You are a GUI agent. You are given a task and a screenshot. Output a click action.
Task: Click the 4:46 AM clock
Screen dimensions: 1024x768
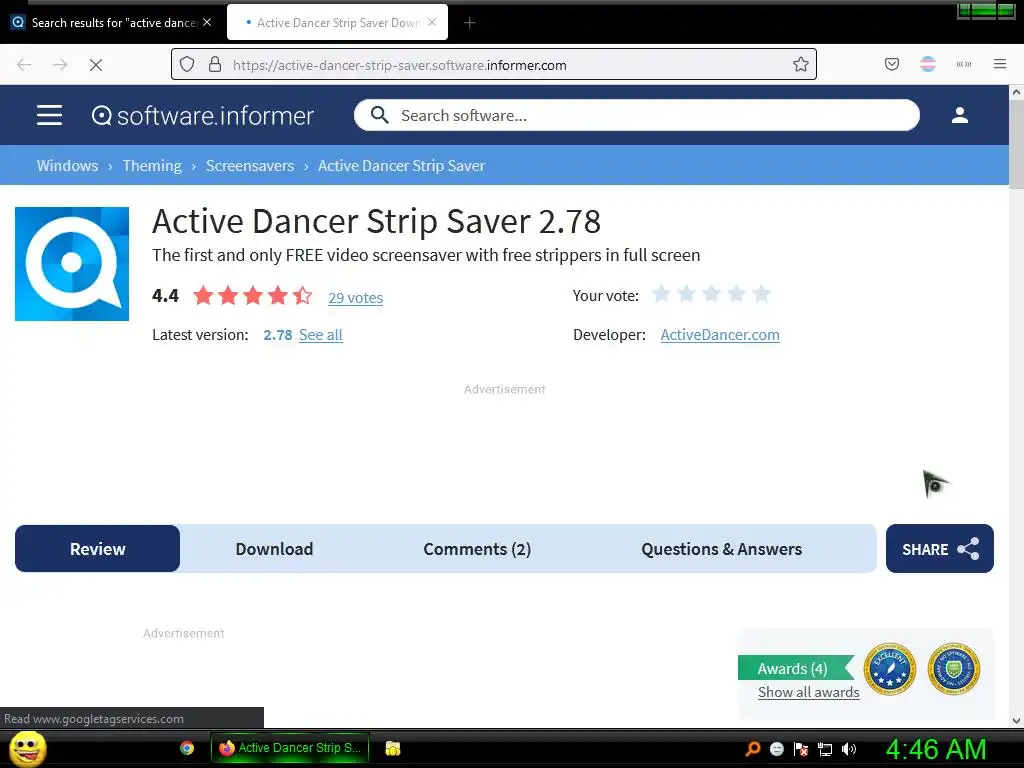935,749
